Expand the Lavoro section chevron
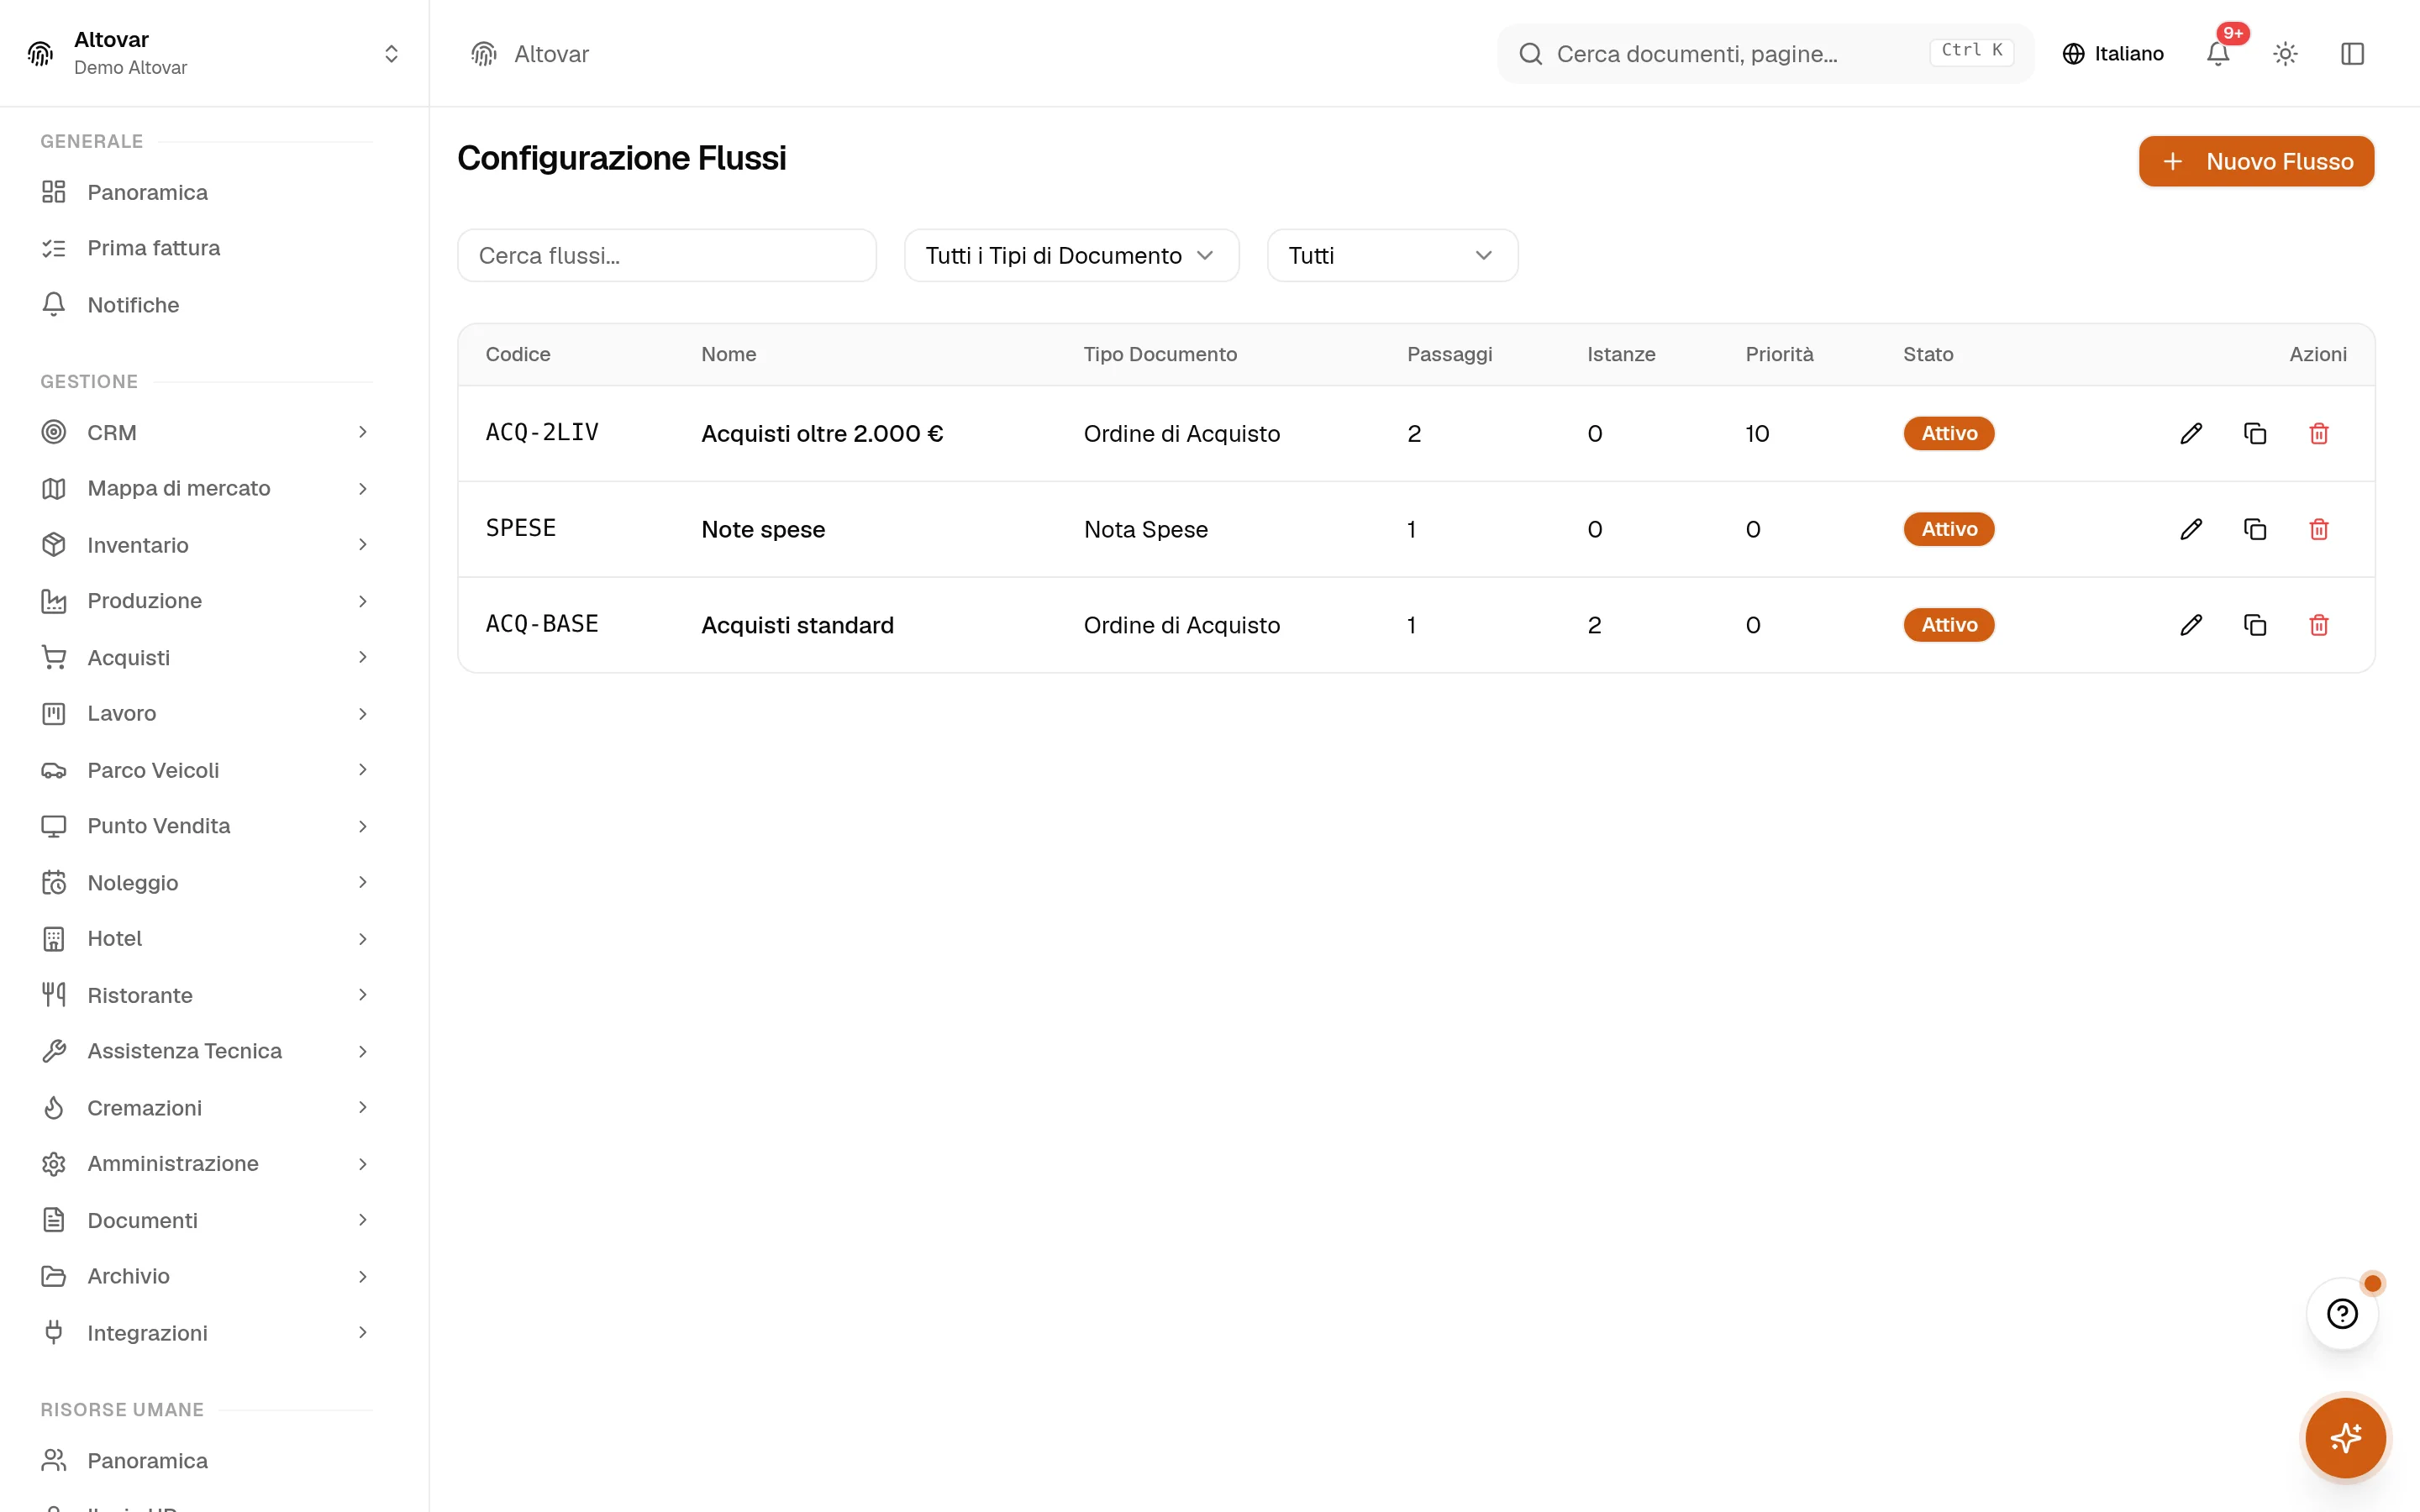 tap(363, 714)
